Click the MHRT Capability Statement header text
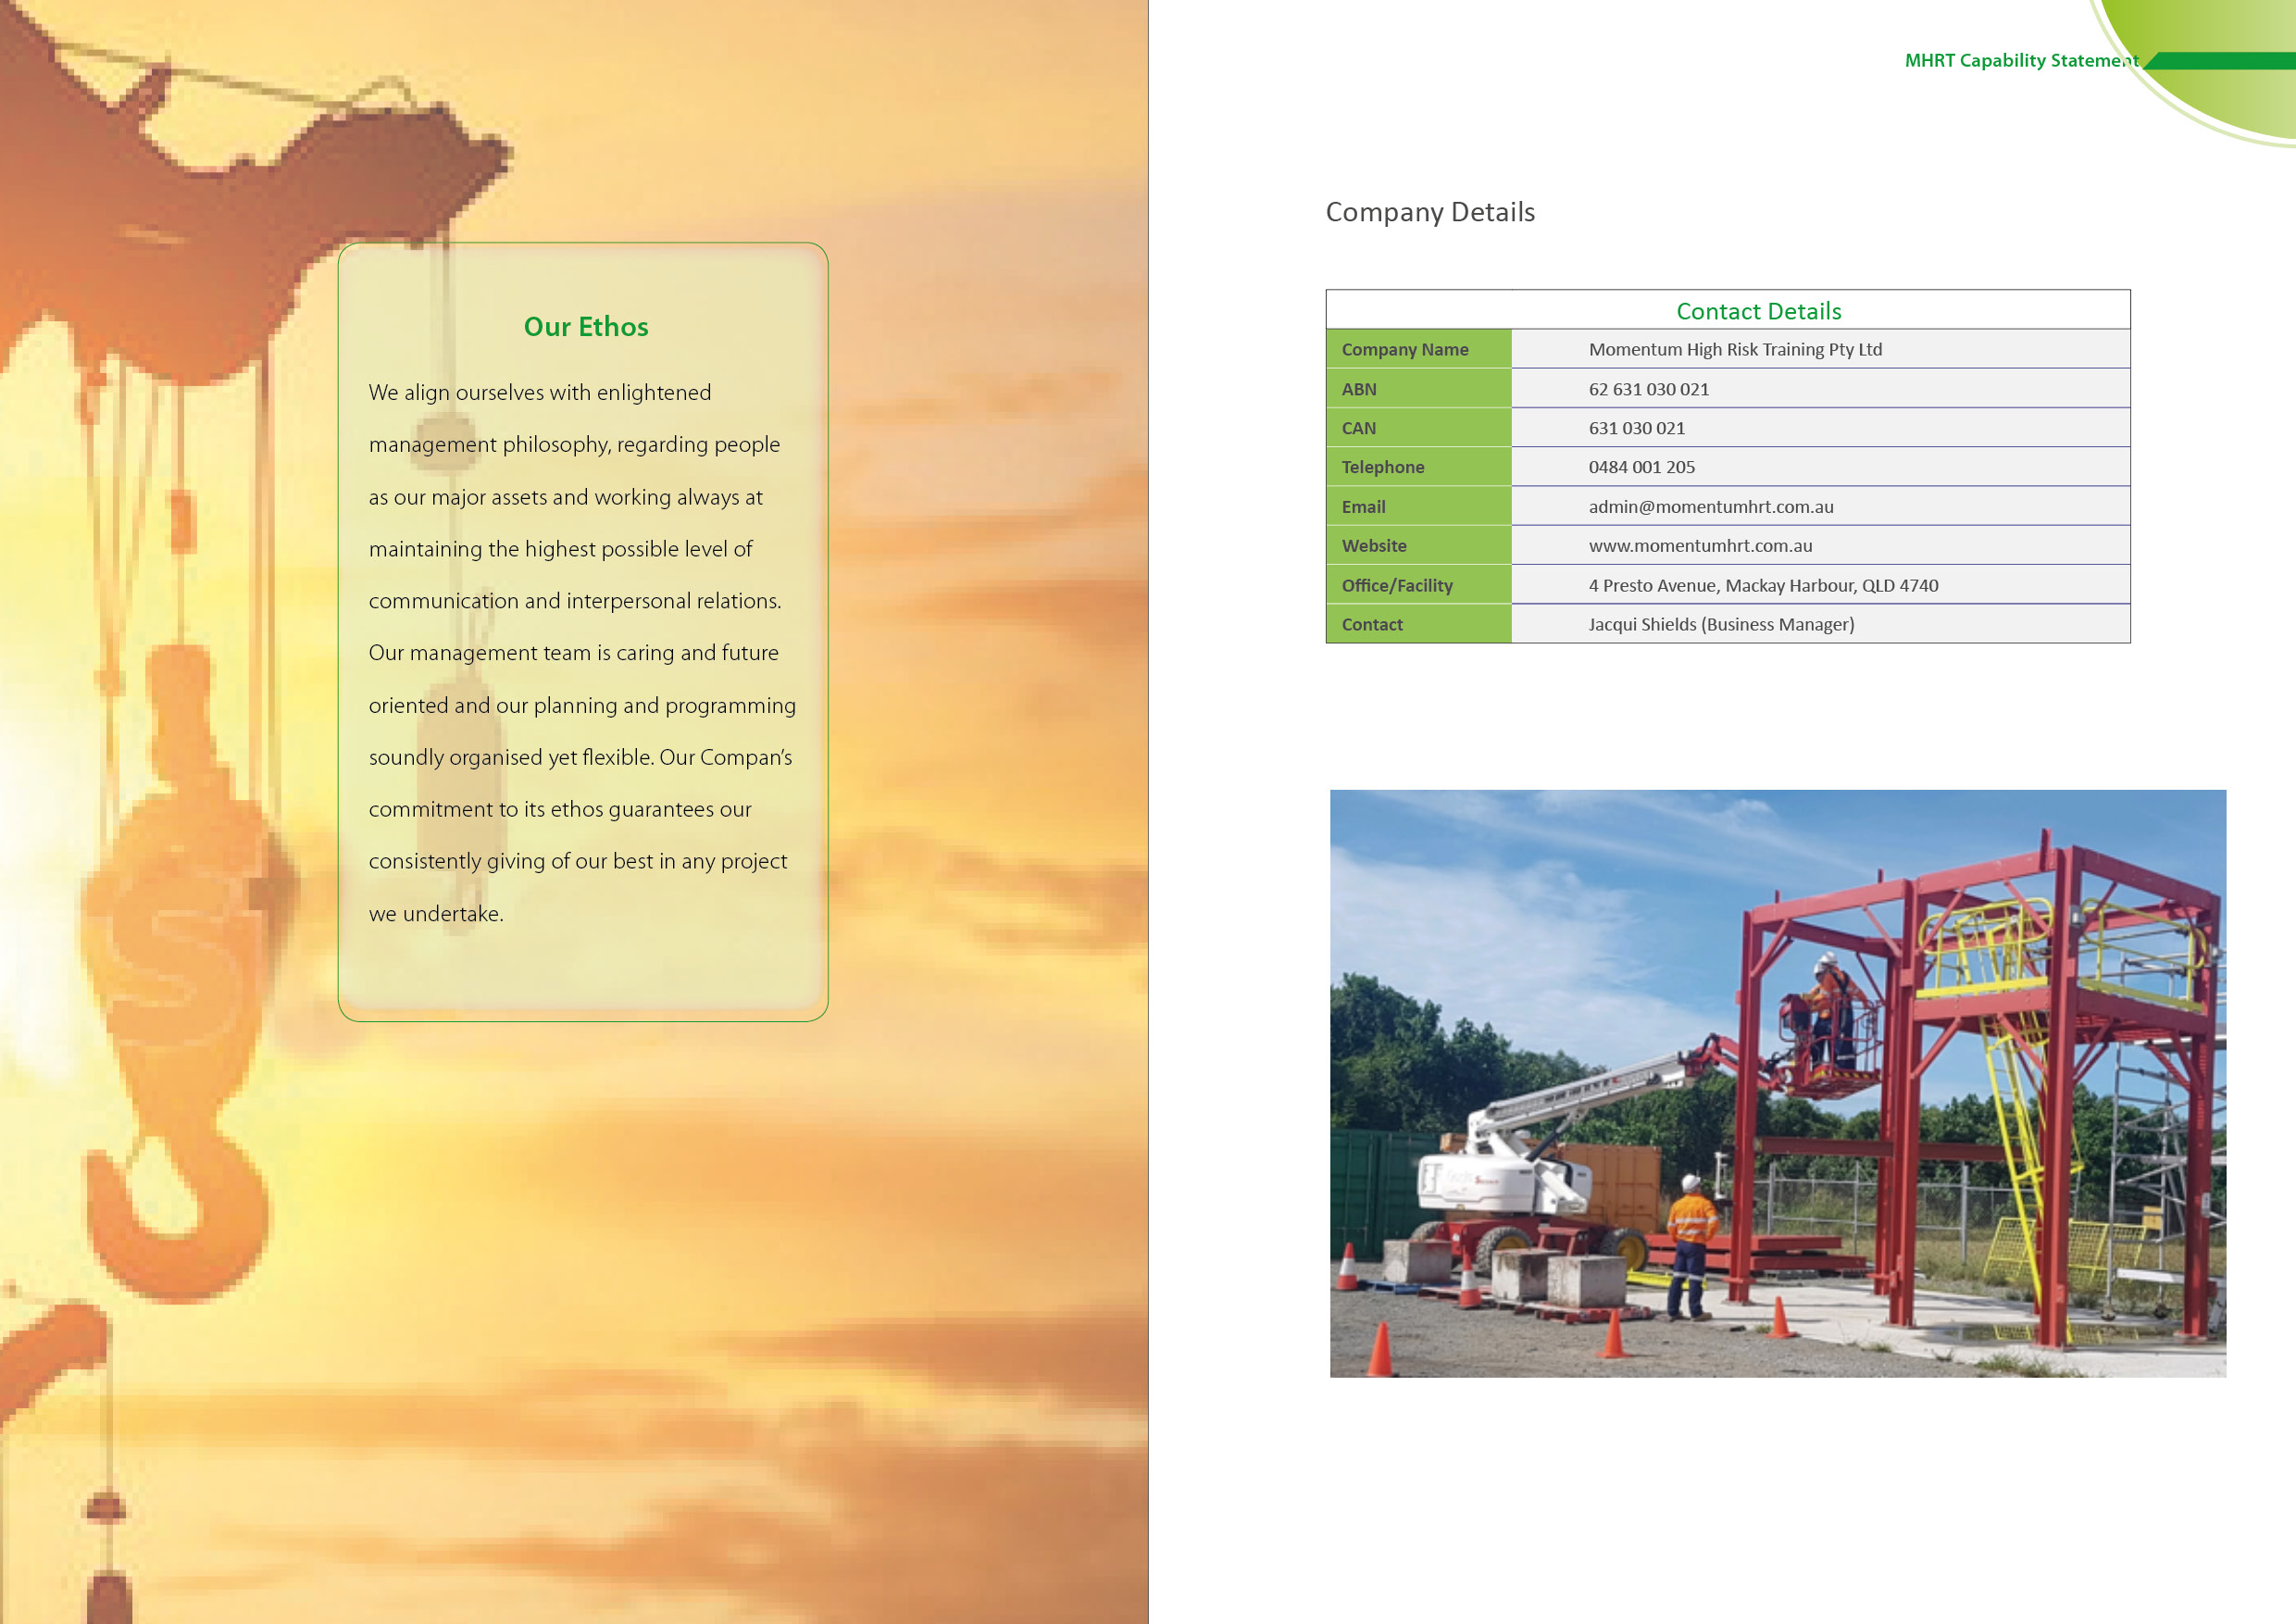The width and height of the screenshot is (2296, 1624). (x=2019, y=61)
